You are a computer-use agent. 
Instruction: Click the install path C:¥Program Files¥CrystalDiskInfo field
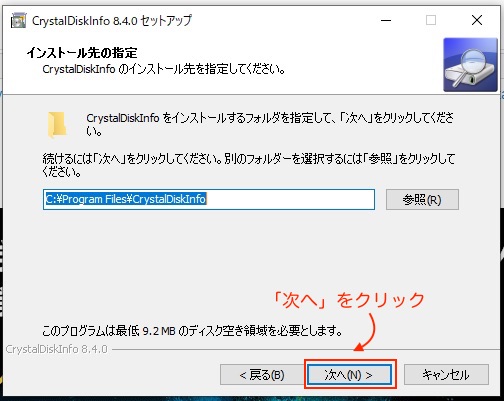[209, 199]
